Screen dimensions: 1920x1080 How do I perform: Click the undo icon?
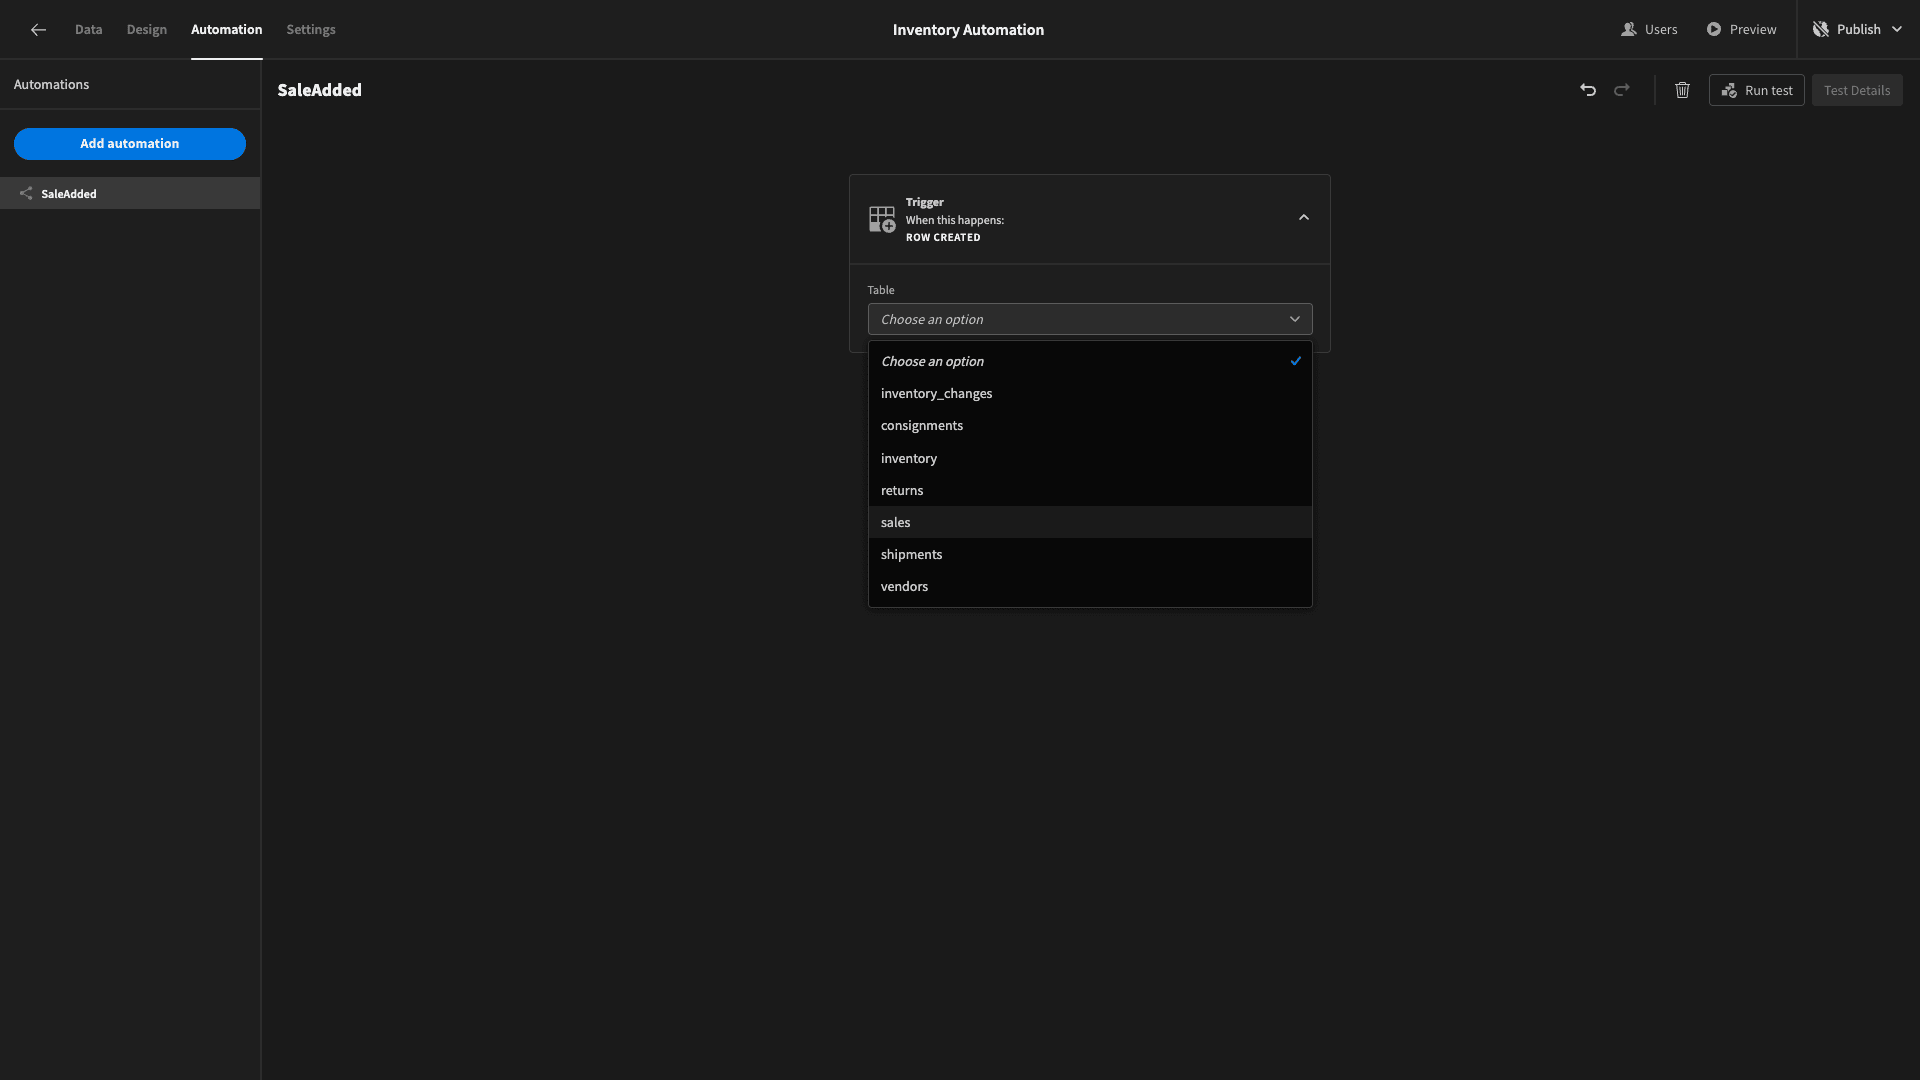click(x=1588, y=90)
